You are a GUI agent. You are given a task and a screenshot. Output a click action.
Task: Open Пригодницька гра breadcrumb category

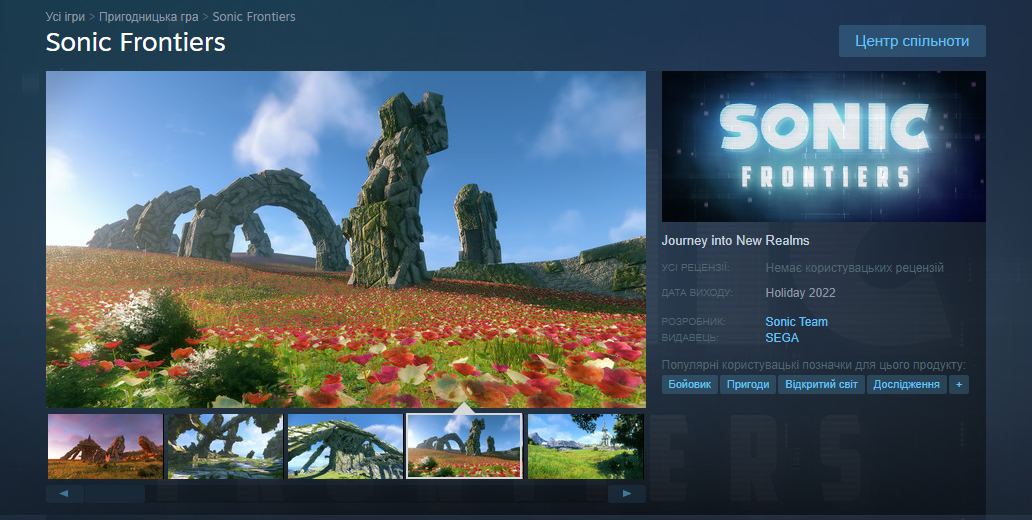(x=149, y=16)
